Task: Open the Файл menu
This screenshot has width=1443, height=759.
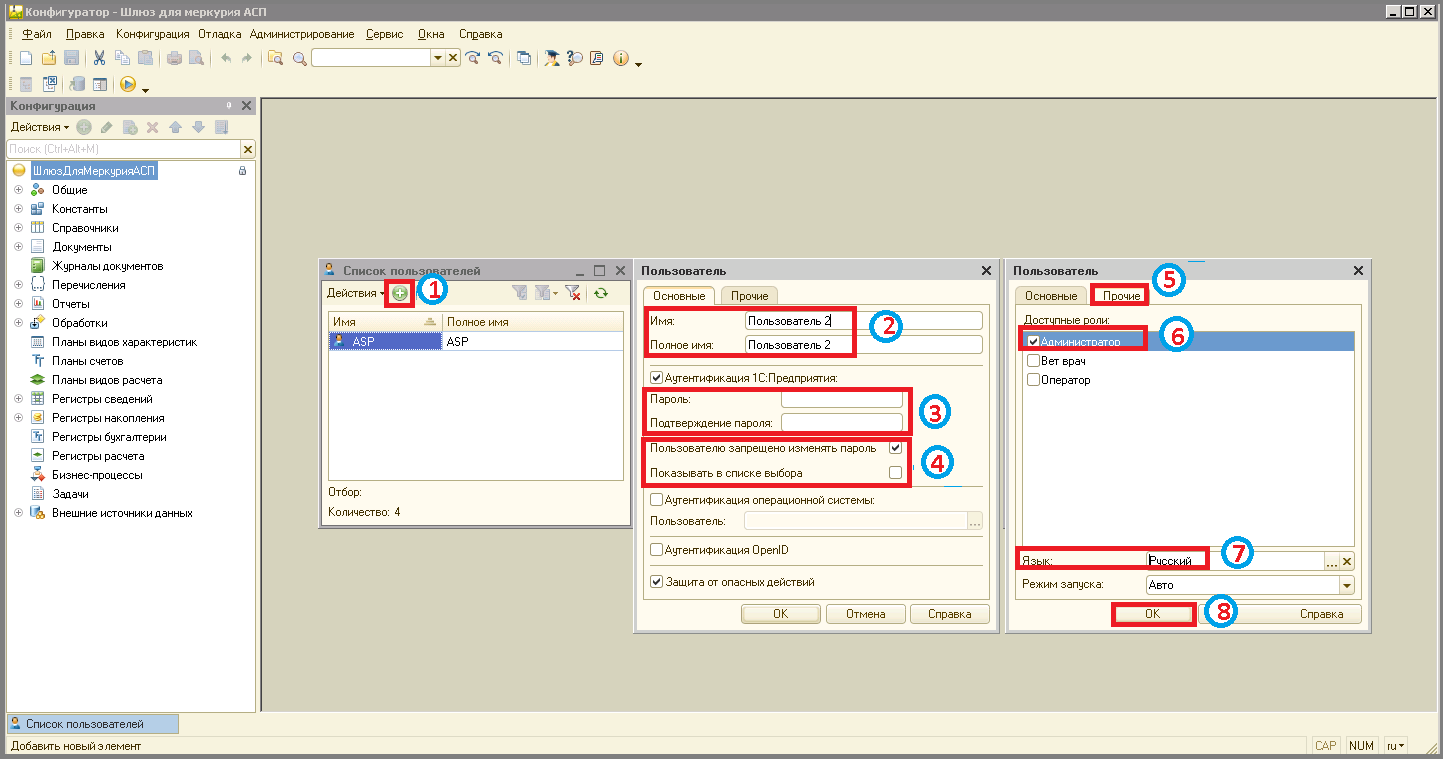Action: pos(36,34)
